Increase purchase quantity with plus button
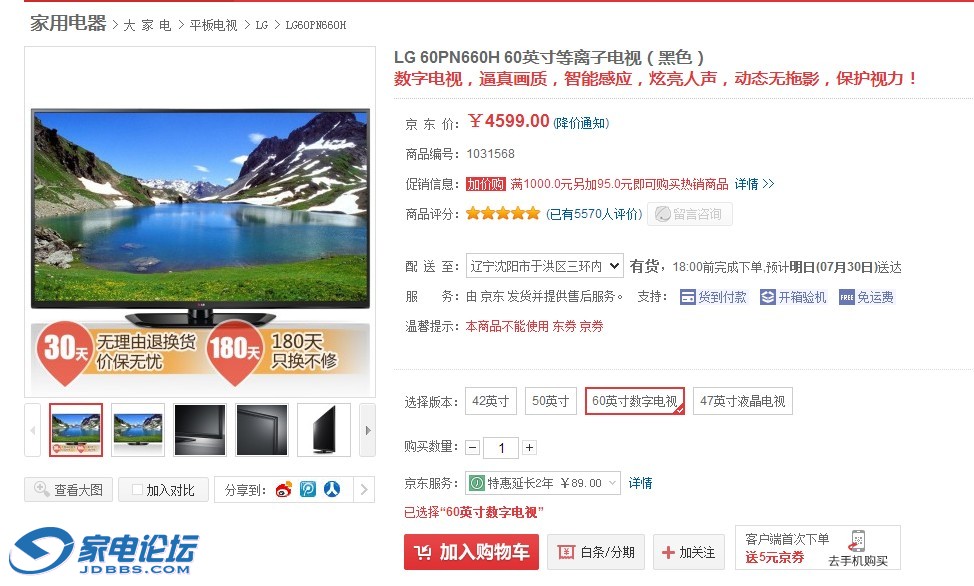The image size is (974, 586). pos(529,447)
